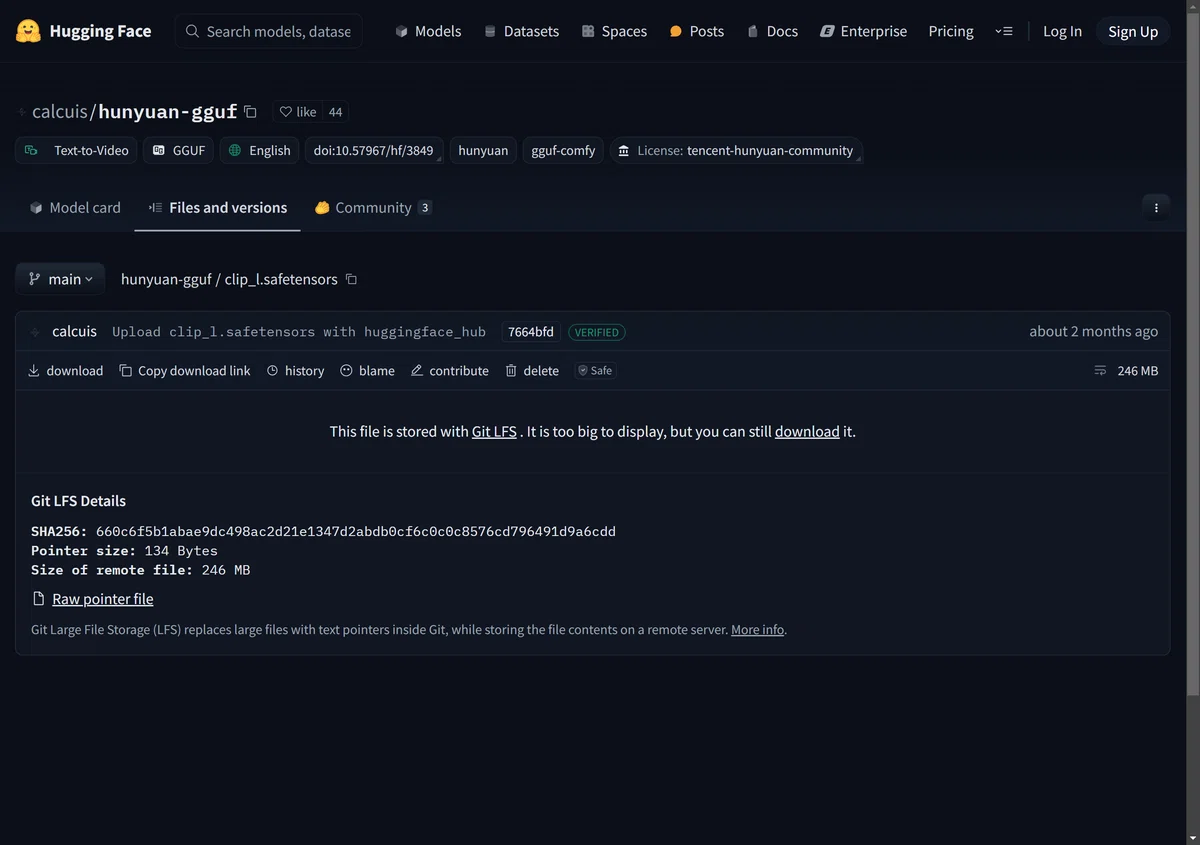Open the three-dot repository options menu
The width and height of the screenshot is (1200, 845).
point(1156,207)
